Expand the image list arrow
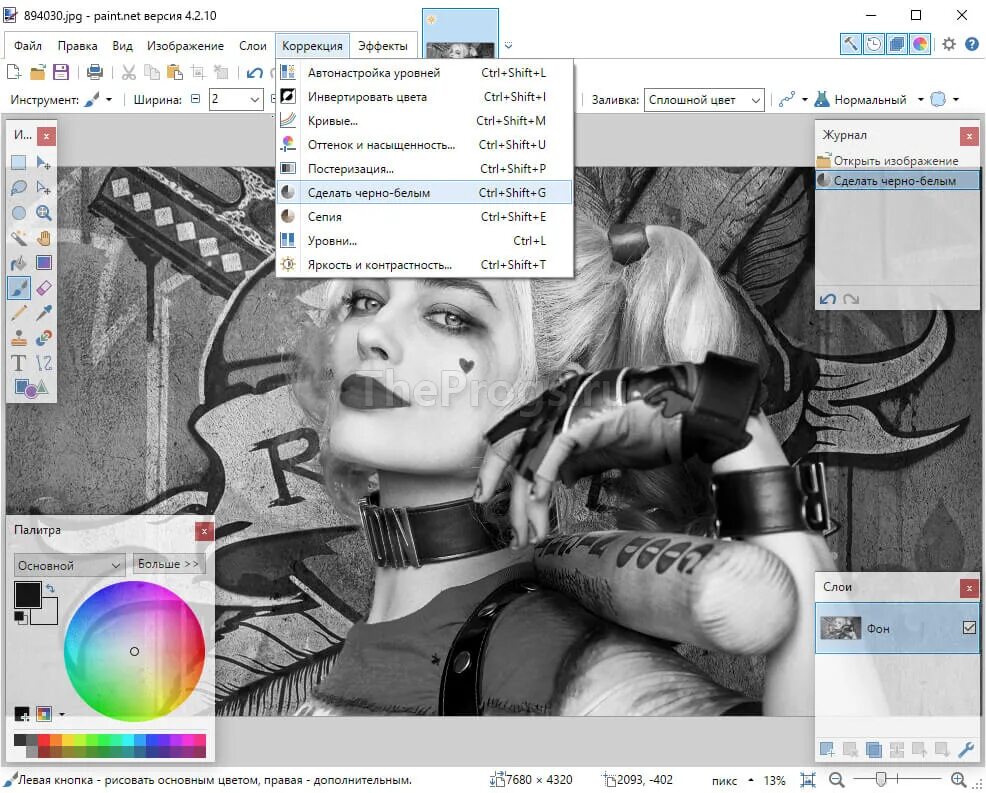The height and width of the screenshot is (793, 986). click(x=508, y=45)
